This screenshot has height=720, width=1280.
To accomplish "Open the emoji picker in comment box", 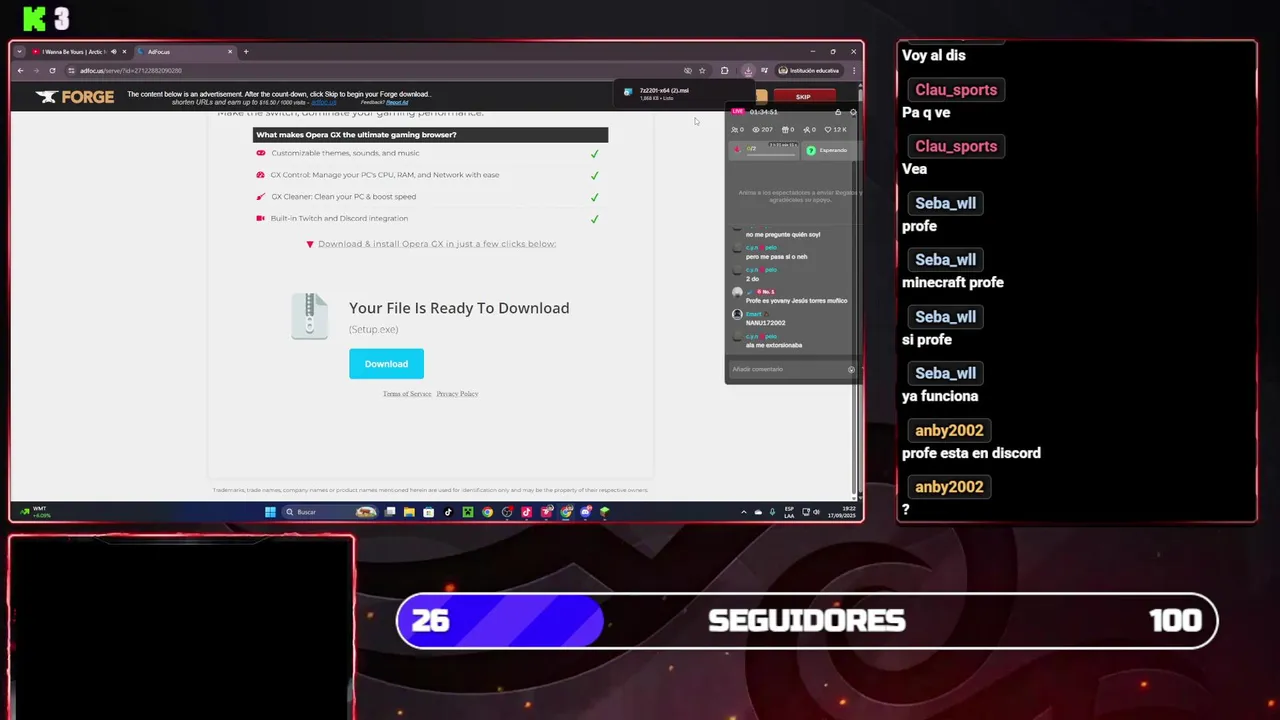I will pyautogui.click(x=851, y=369).
